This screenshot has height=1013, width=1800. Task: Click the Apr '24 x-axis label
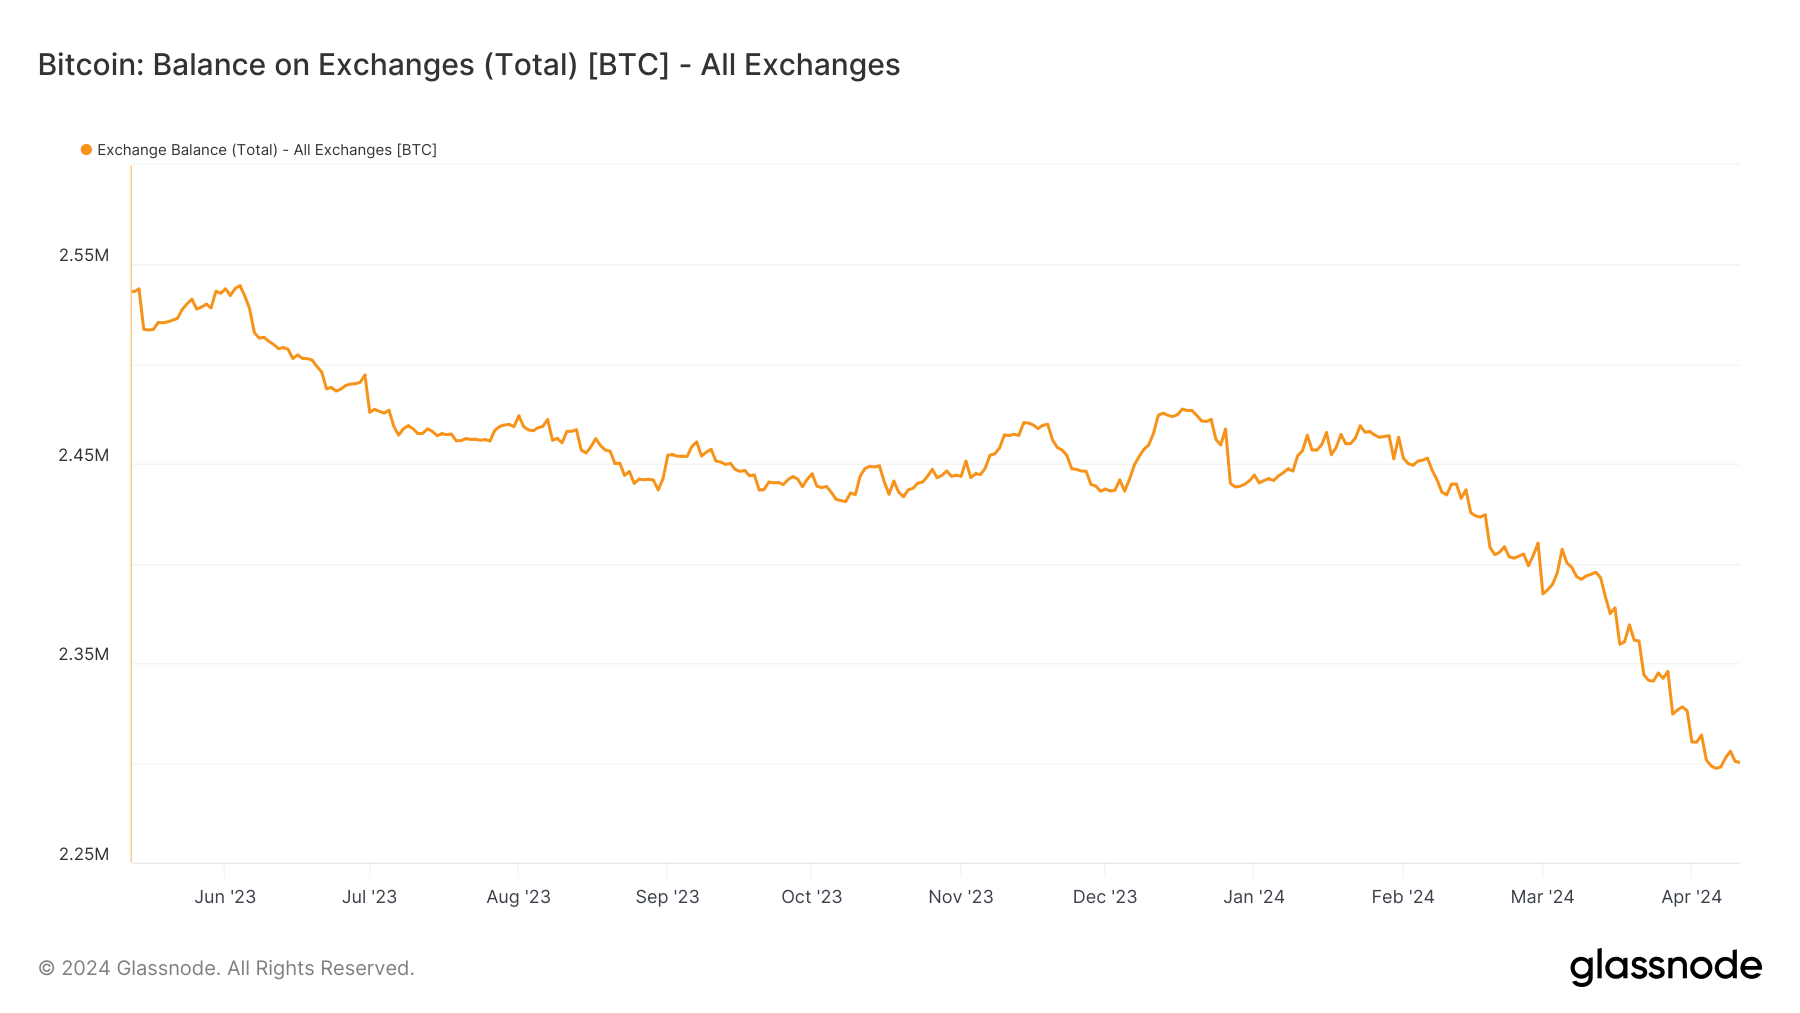click(x=1691, y=897)
